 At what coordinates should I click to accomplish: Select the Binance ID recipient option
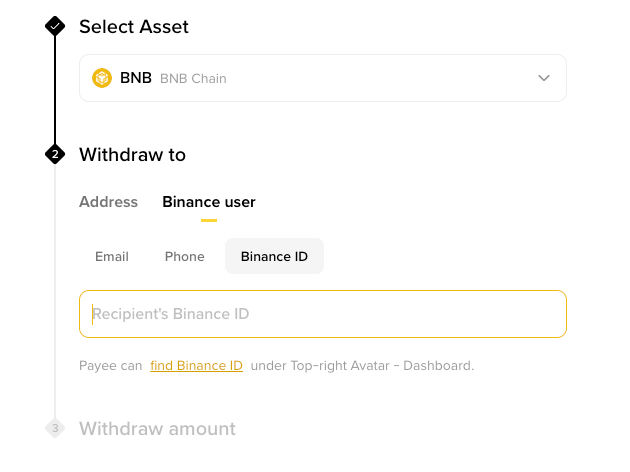(274, 256)
